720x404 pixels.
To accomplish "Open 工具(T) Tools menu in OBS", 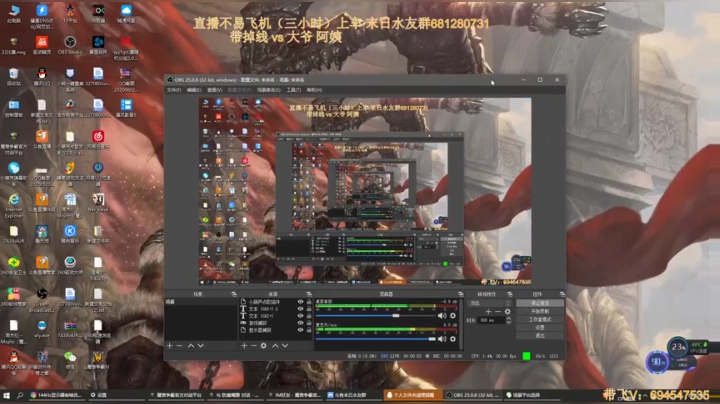I will [x=293, y=90].
